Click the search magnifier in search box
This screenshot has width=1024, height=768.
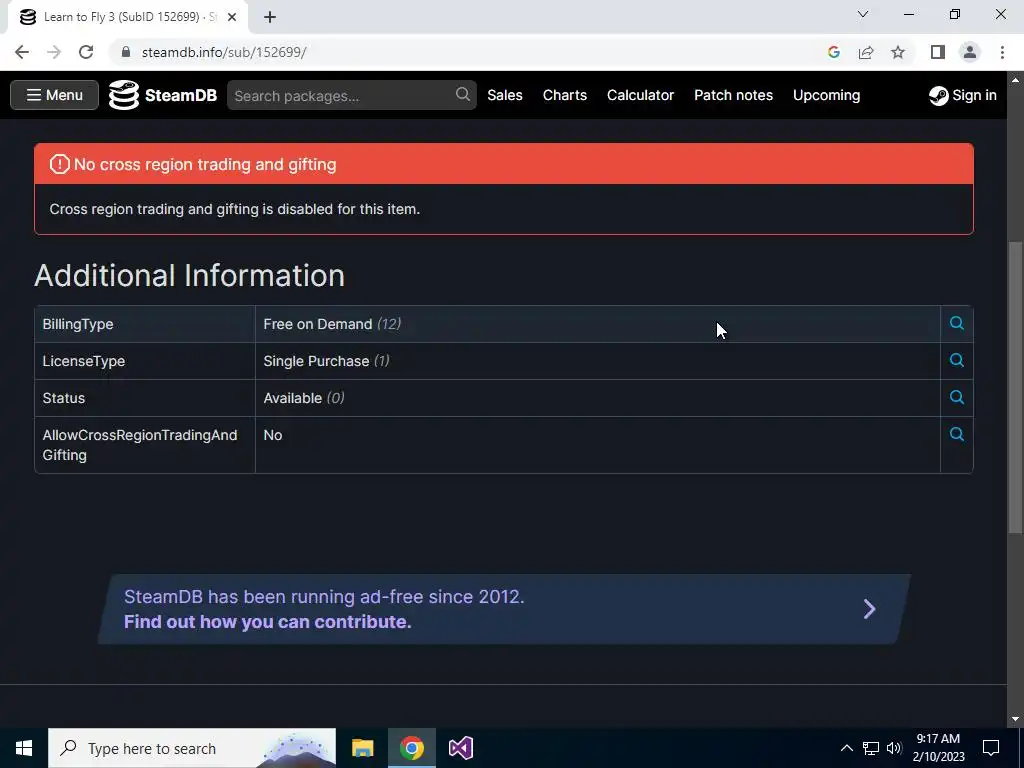tap(462, 95)
